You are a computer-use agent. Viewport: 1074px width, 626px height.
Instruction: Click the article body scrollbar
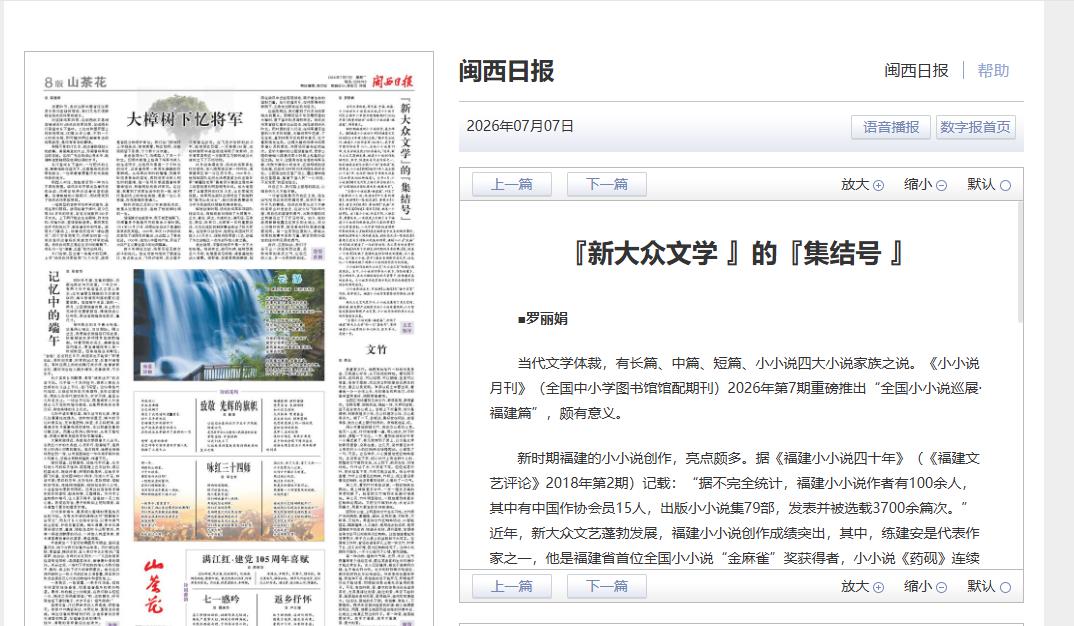[1020, 263]
